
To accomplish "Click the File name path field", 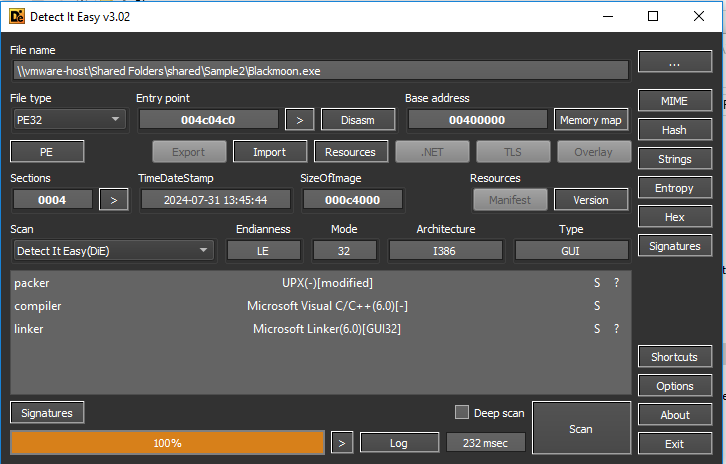I will point(320,71).
